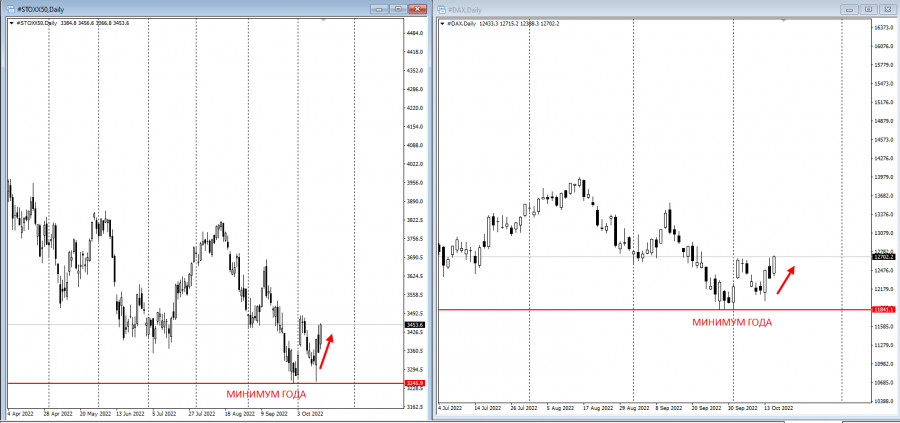Select the red price label 3245.9
The width and height of the screenshot is (900, 423).
pos(414,383)
